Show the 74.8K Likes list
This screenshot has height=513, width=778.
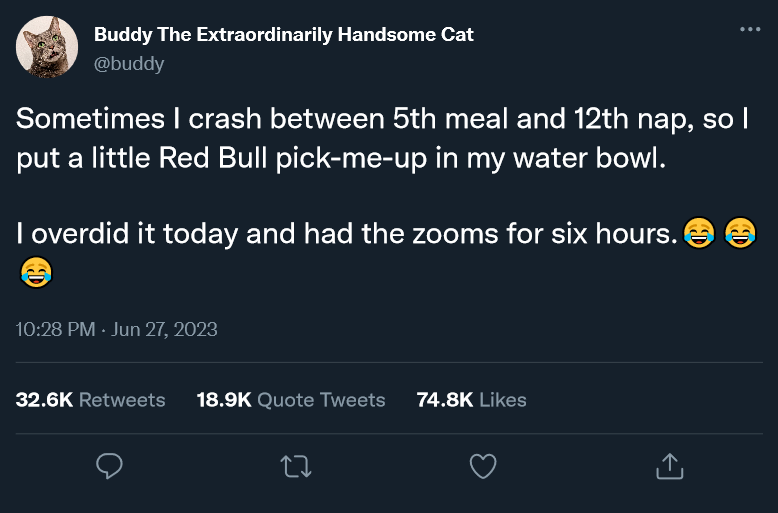471,400
